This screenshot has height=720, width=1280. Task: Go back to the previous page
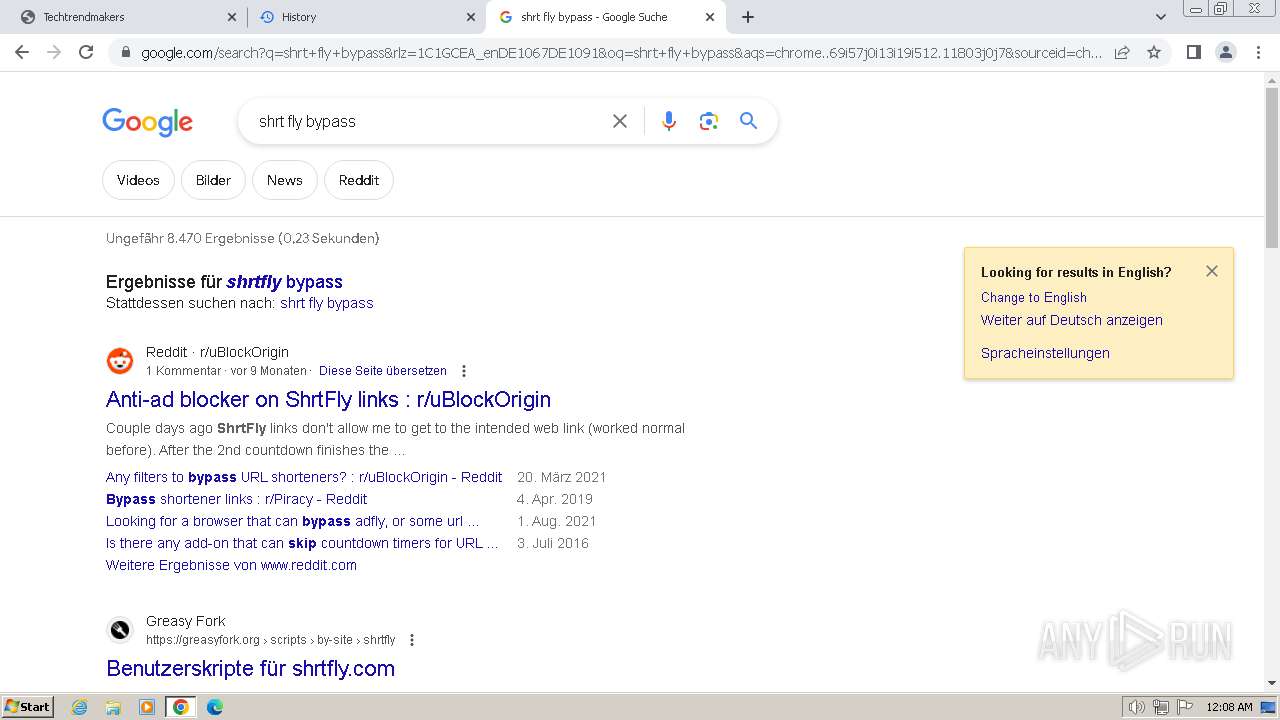22,52
